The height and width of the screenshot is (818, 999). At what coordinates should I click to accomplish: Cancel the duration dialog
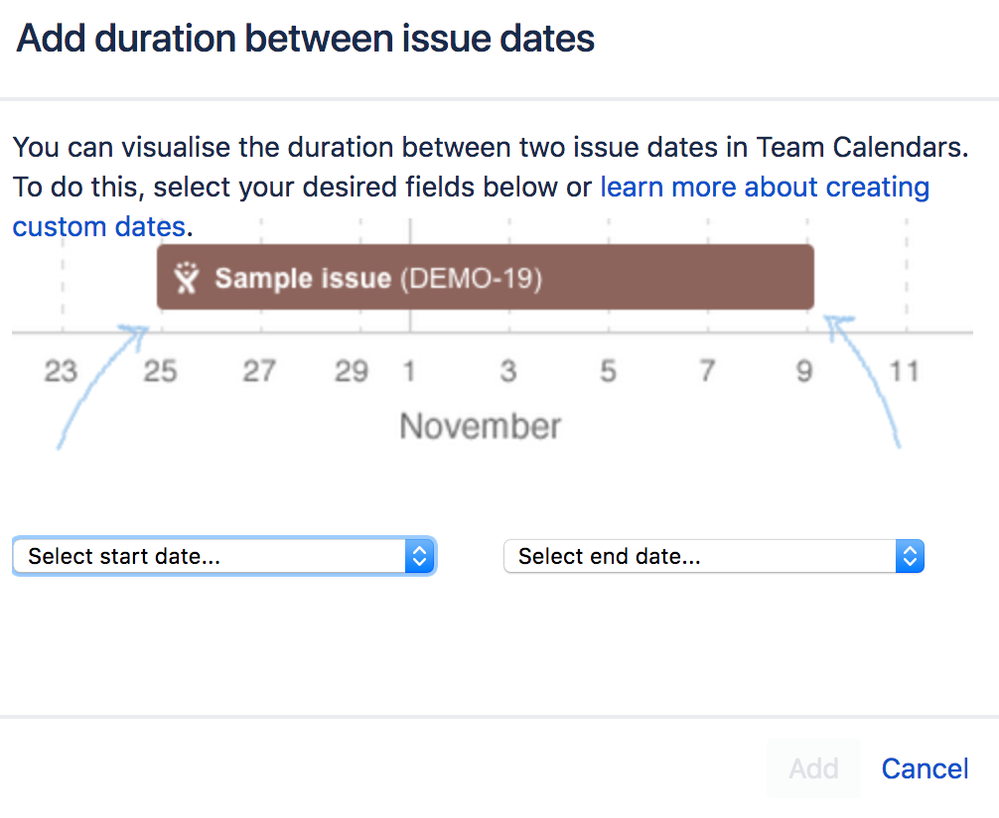[x=924, y=768]
